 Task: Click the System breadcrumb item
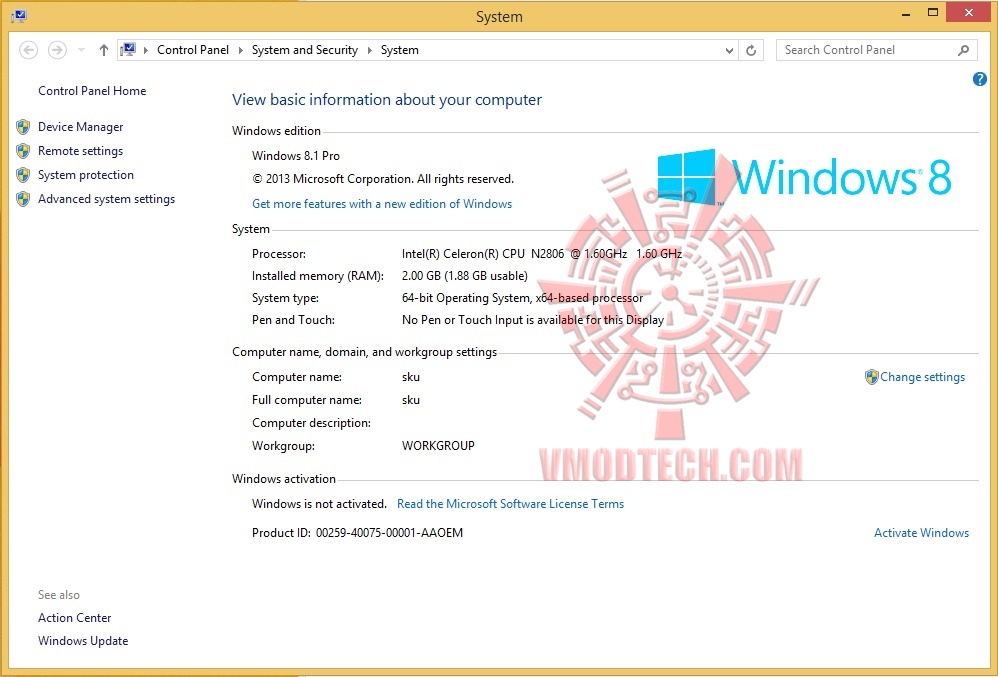(x=400, y=50)
